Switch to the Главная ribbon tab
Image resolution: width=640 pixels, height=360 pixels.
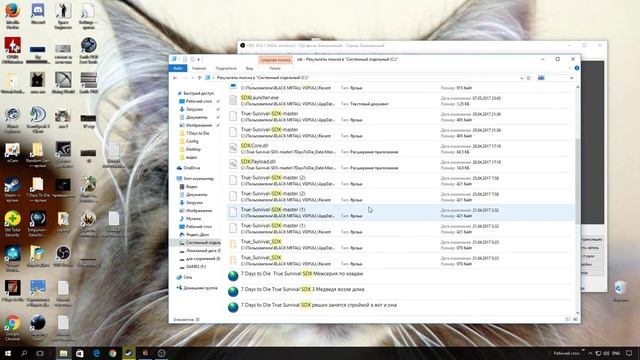(x=199, y=68)
